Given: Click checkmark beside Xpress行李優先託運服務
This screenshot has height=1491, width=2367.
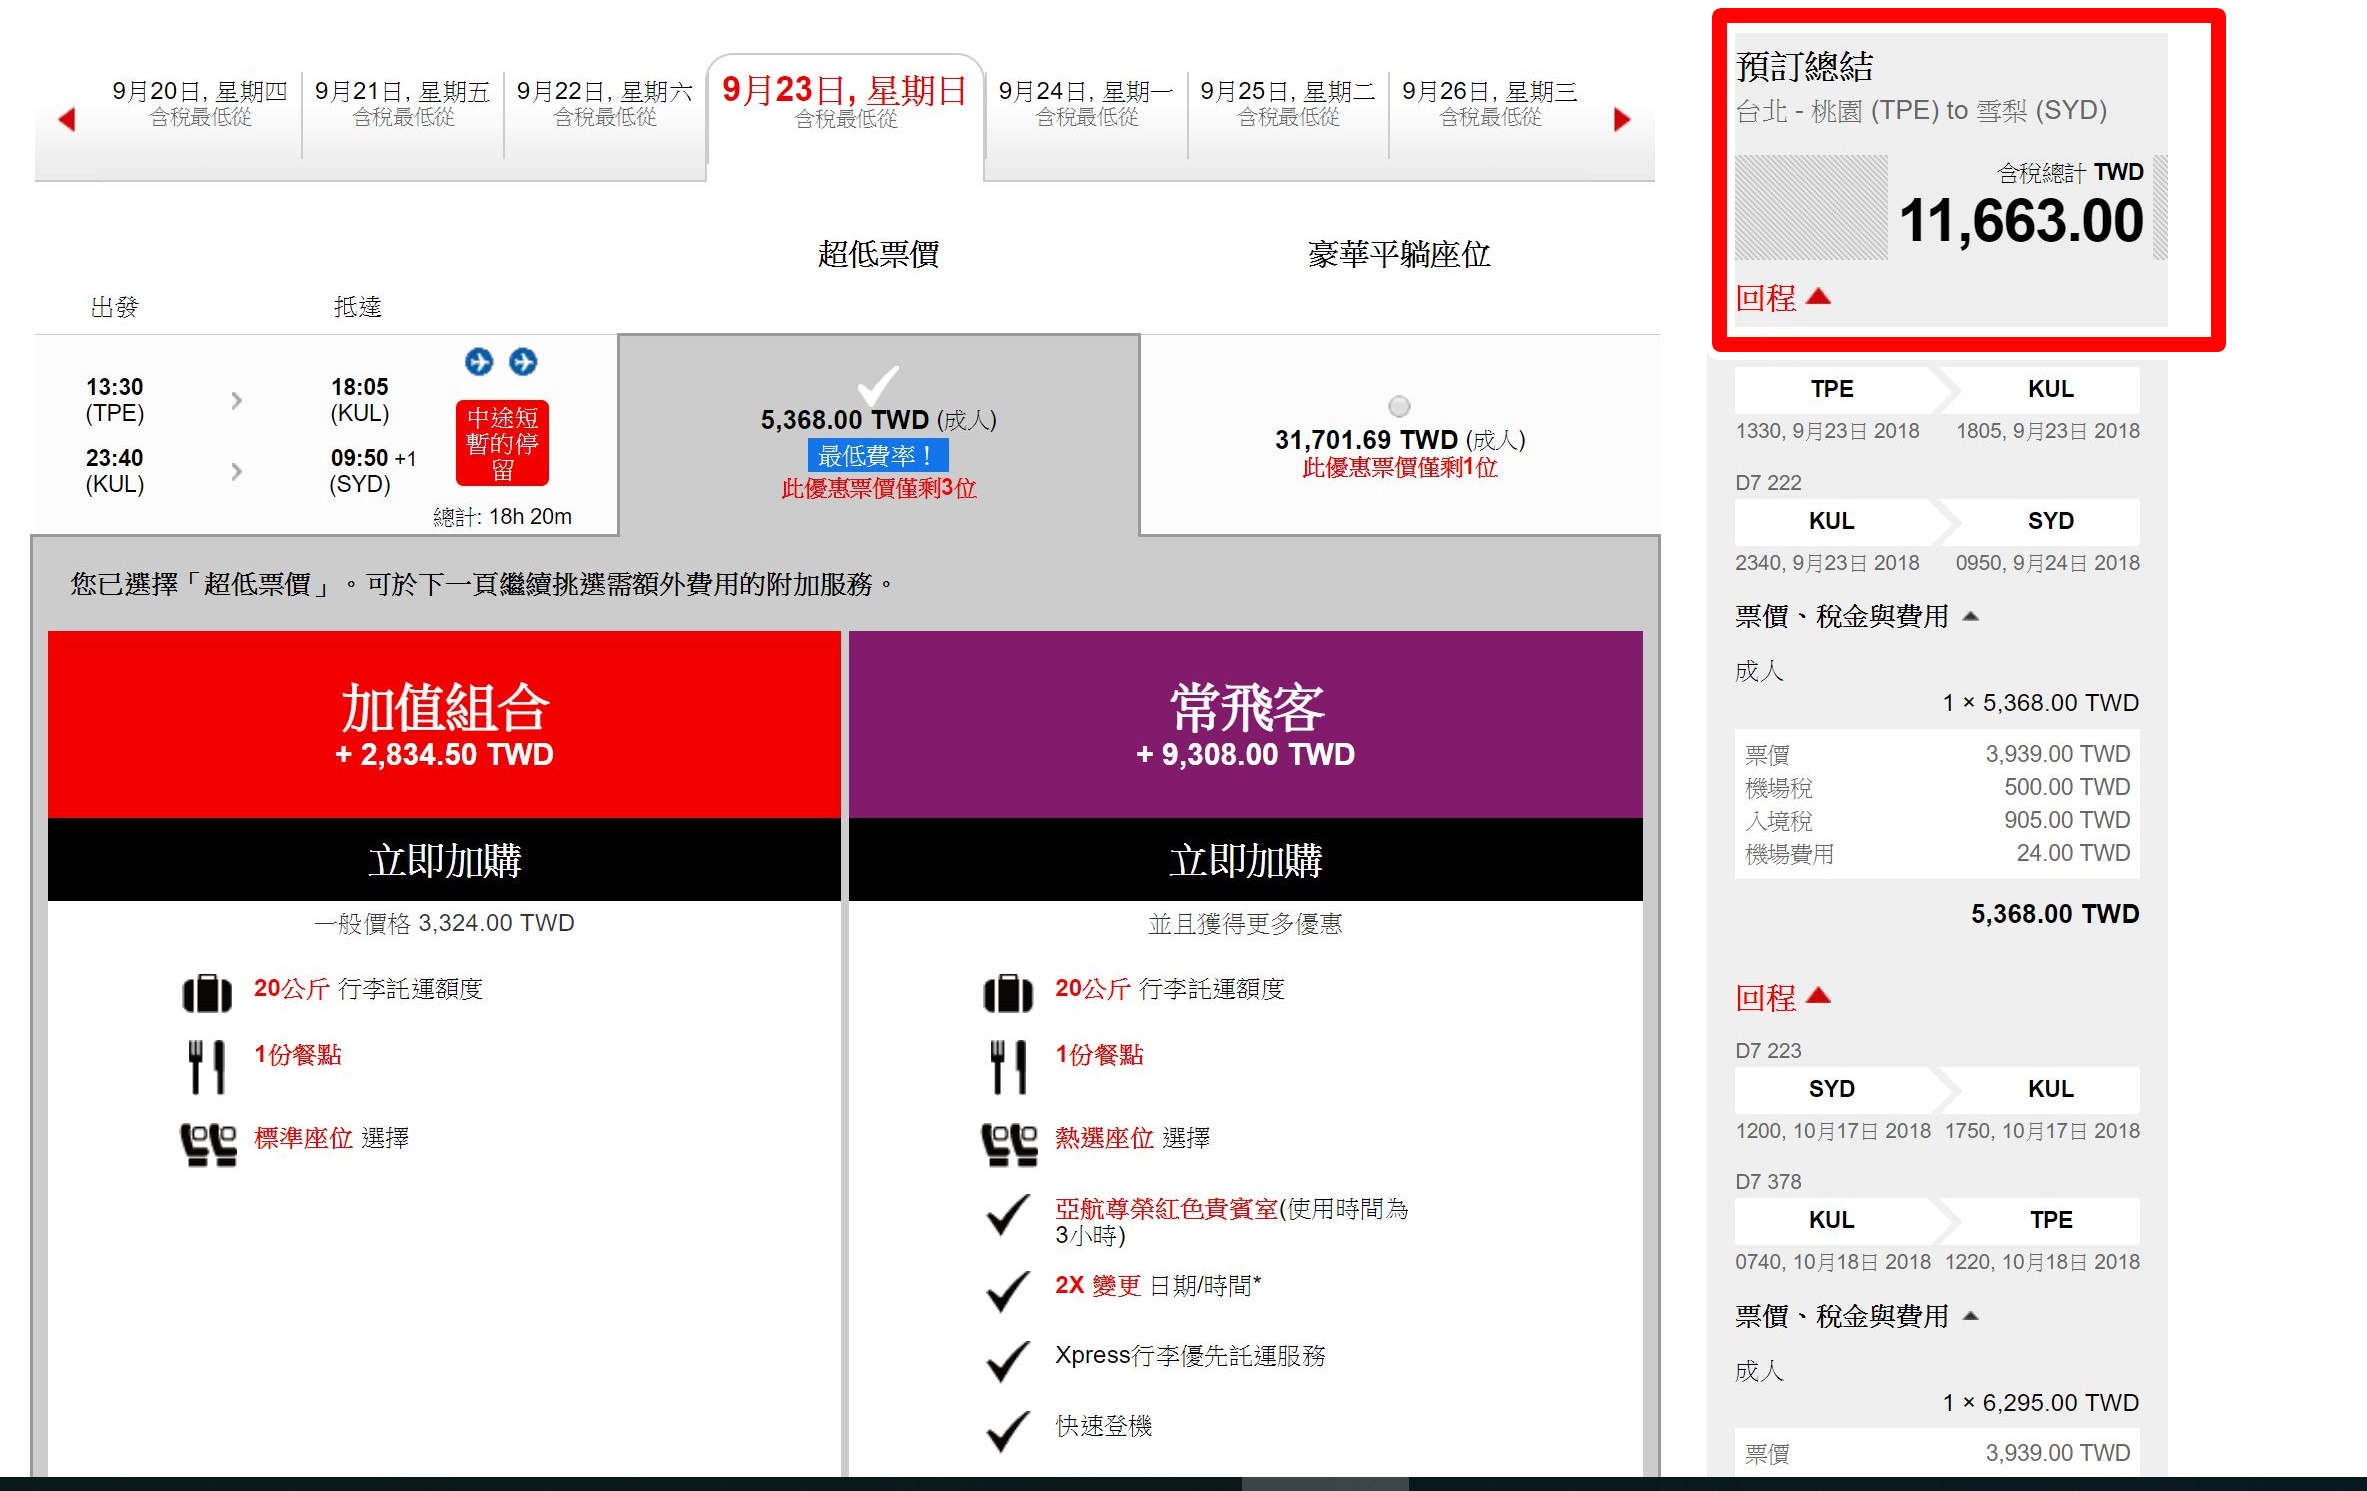Looking at the screenshot, I should pos(1008,1360).
